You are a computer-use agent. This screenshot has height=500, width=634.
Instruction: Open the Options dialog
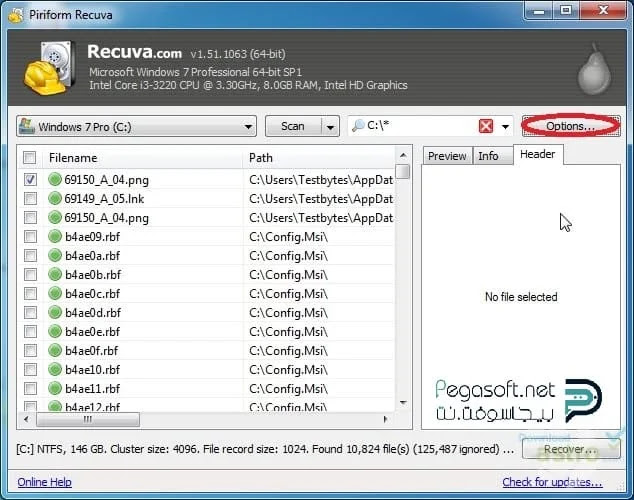pyautogui.click(x=571, y=126)
